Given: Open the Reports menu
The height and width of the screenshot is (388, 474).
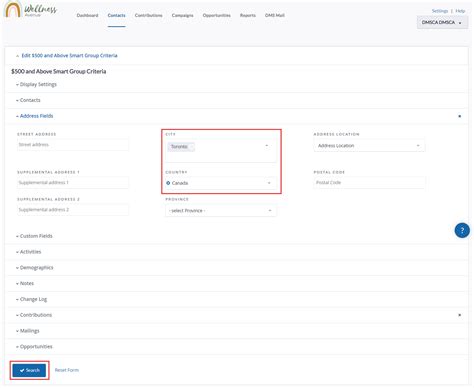Looking at the screenshot, I should [x=248, y=15].
